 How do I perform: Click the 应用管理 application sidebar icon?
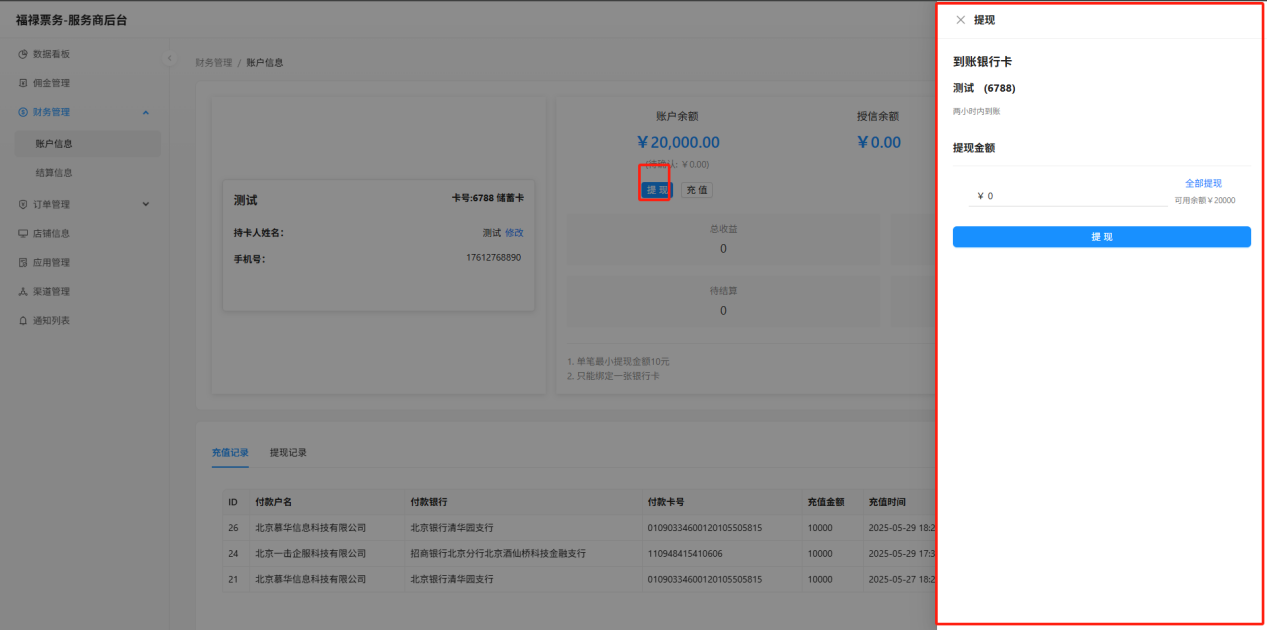(23, 262)
